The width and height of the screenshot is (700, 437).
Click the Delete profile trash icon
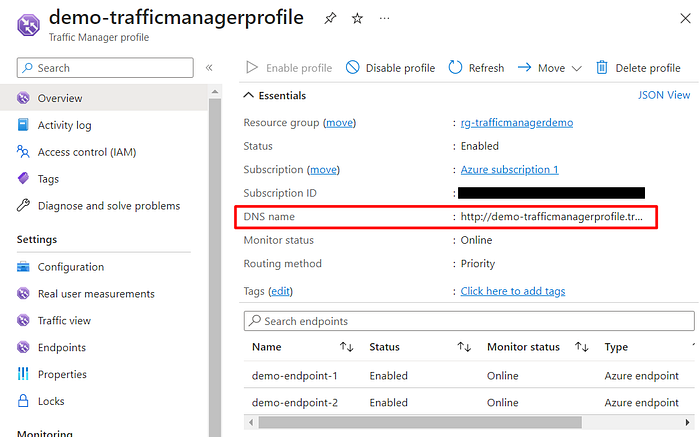[x=602, y=67]
